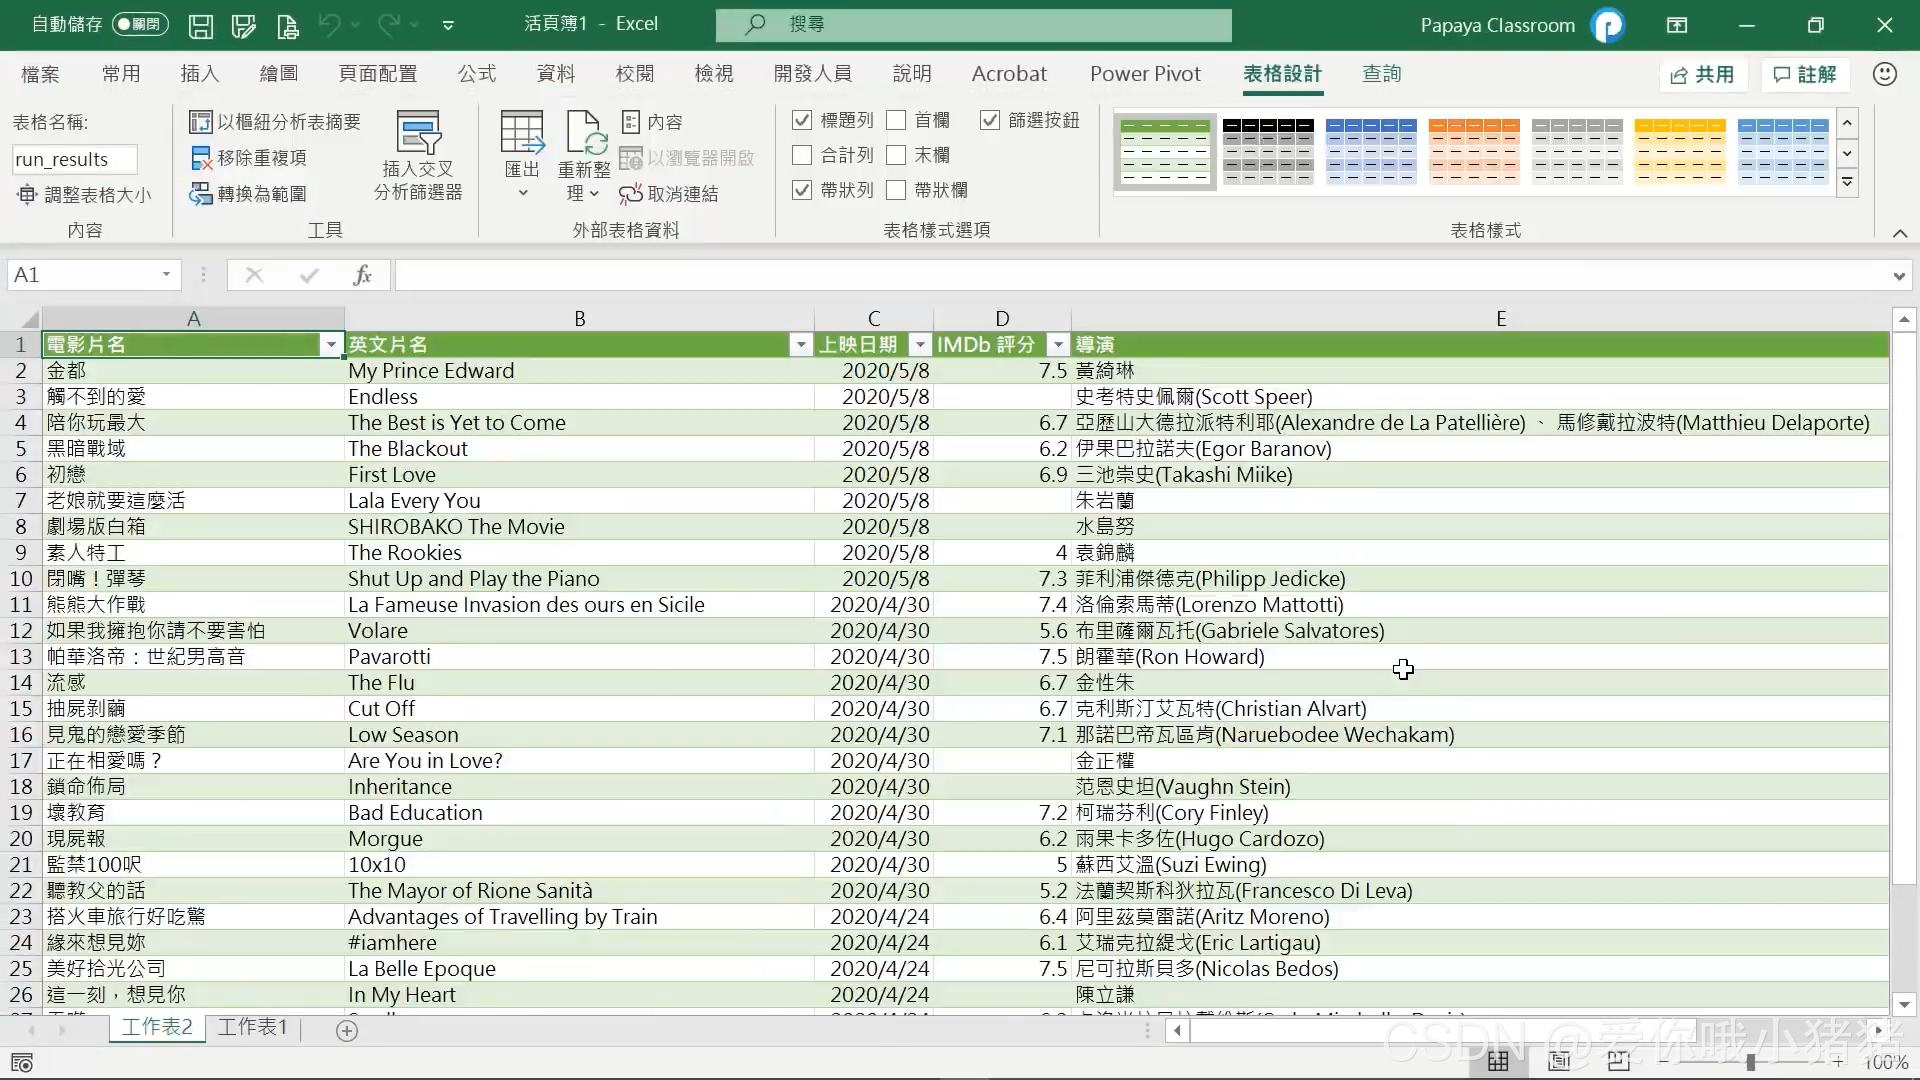Expand the table styles gallery
The width and height of the screenshot is (1920, 1080).
(x=1848, y=183)
